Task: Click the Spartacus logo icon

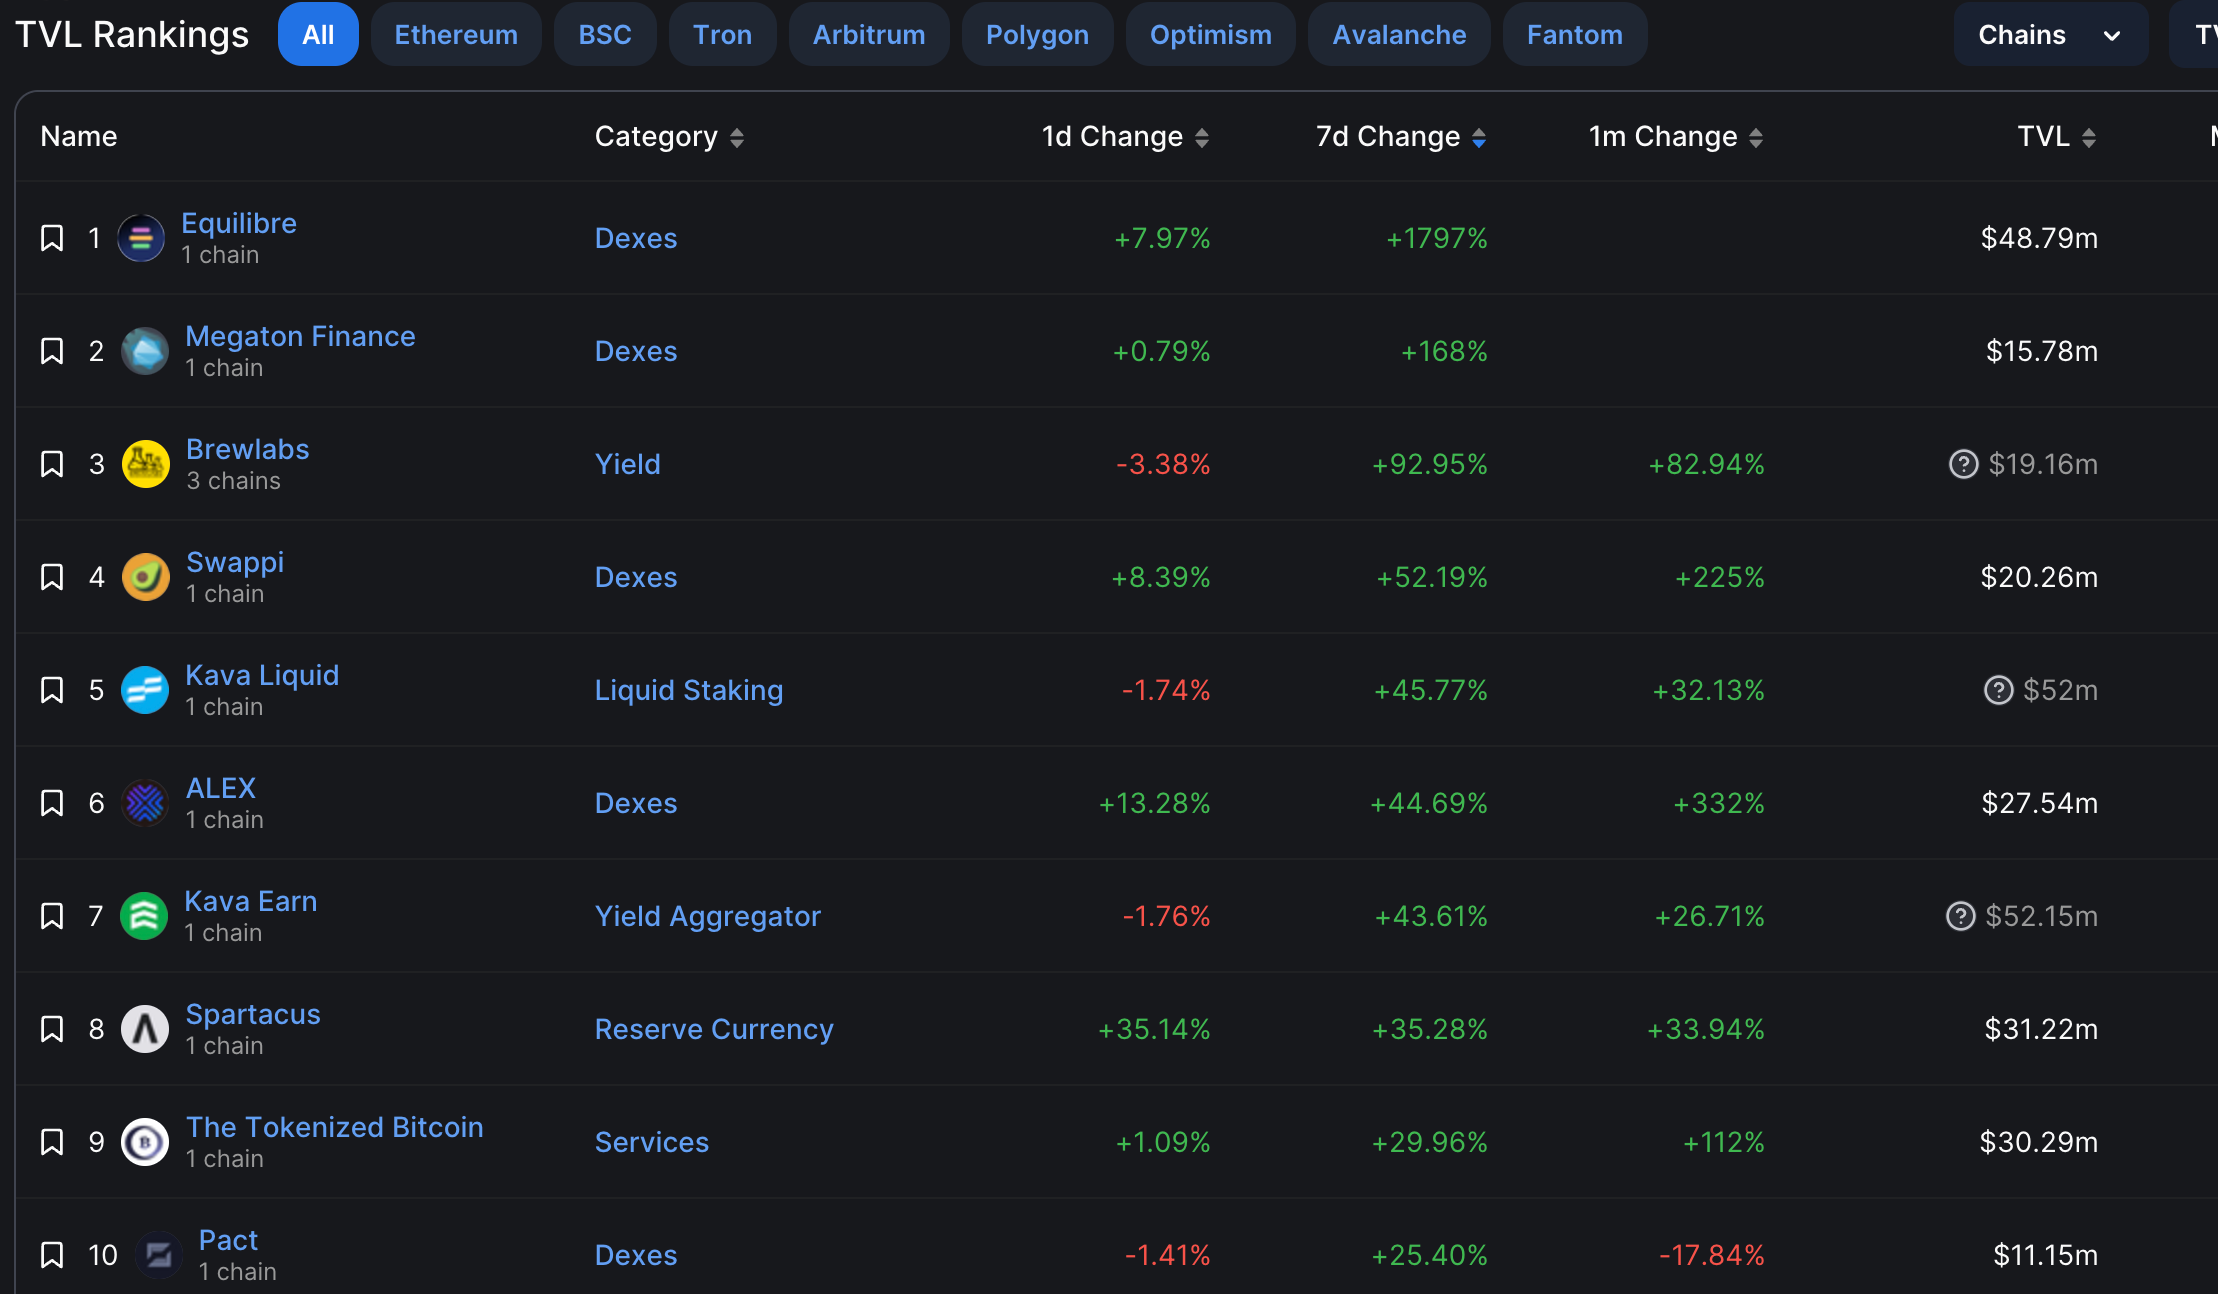Action: [x=145, y=1029]
